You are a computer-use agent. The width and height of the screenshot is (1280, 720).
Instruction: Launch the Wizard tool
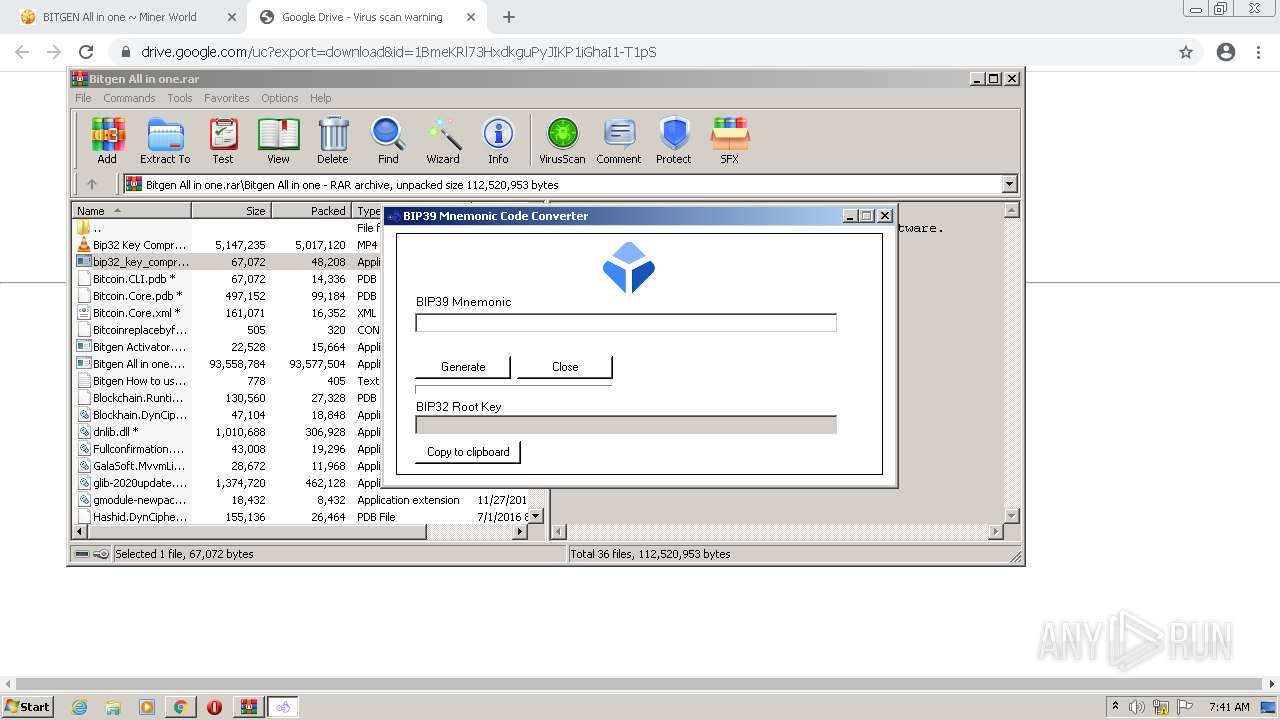click(443, 140)
